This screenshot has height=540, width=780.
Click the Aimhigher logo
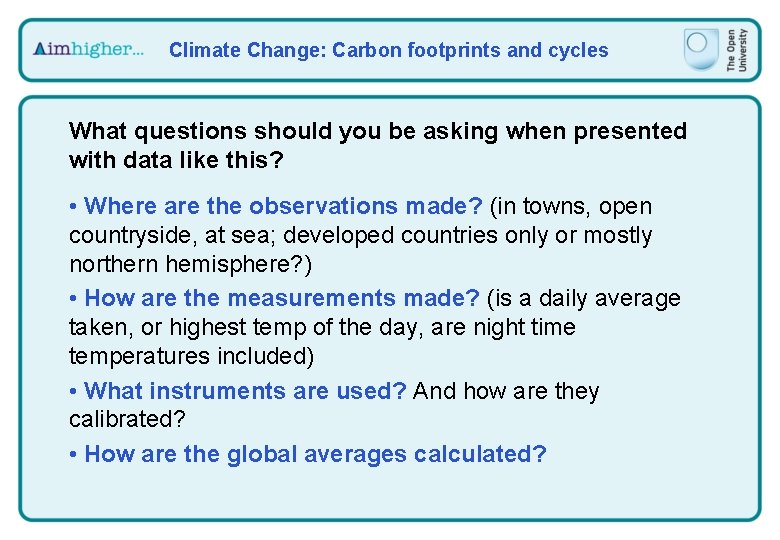[89, 49]
